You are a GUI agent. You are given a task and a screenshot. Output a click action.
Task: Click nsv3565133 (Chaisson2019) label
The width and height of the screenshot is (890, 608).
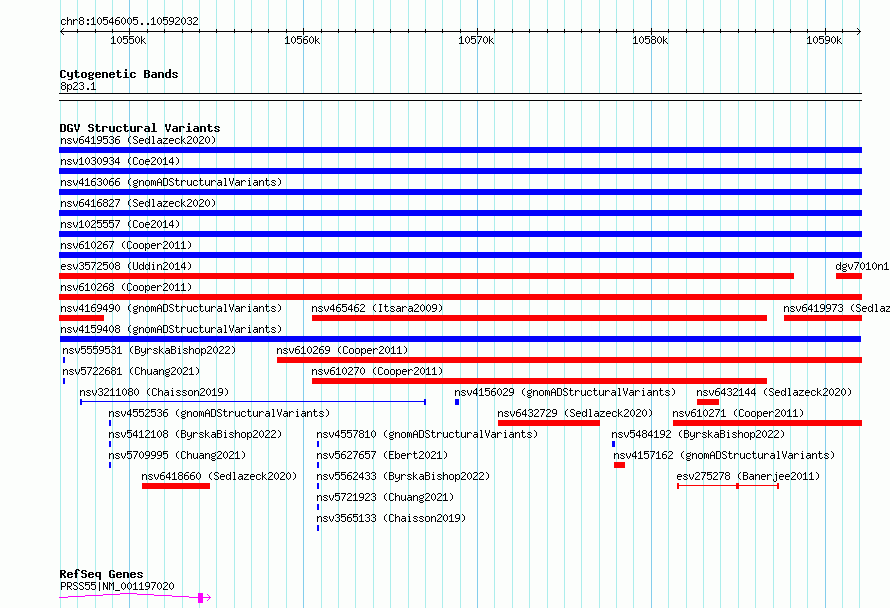[x=391, y=518]
